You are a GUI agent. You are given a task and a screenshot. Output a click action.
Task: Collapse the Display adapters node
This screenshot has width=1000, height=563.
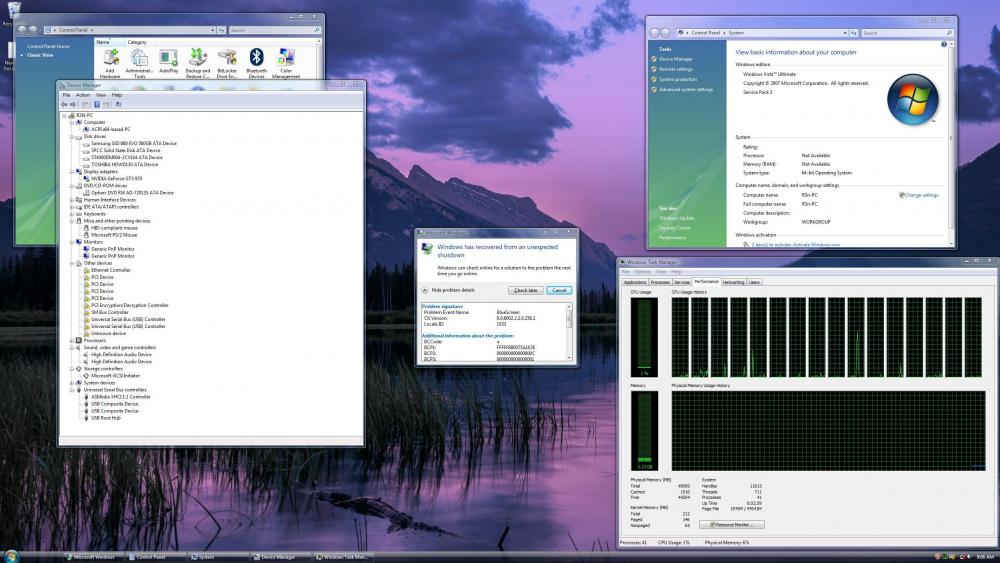72,171
